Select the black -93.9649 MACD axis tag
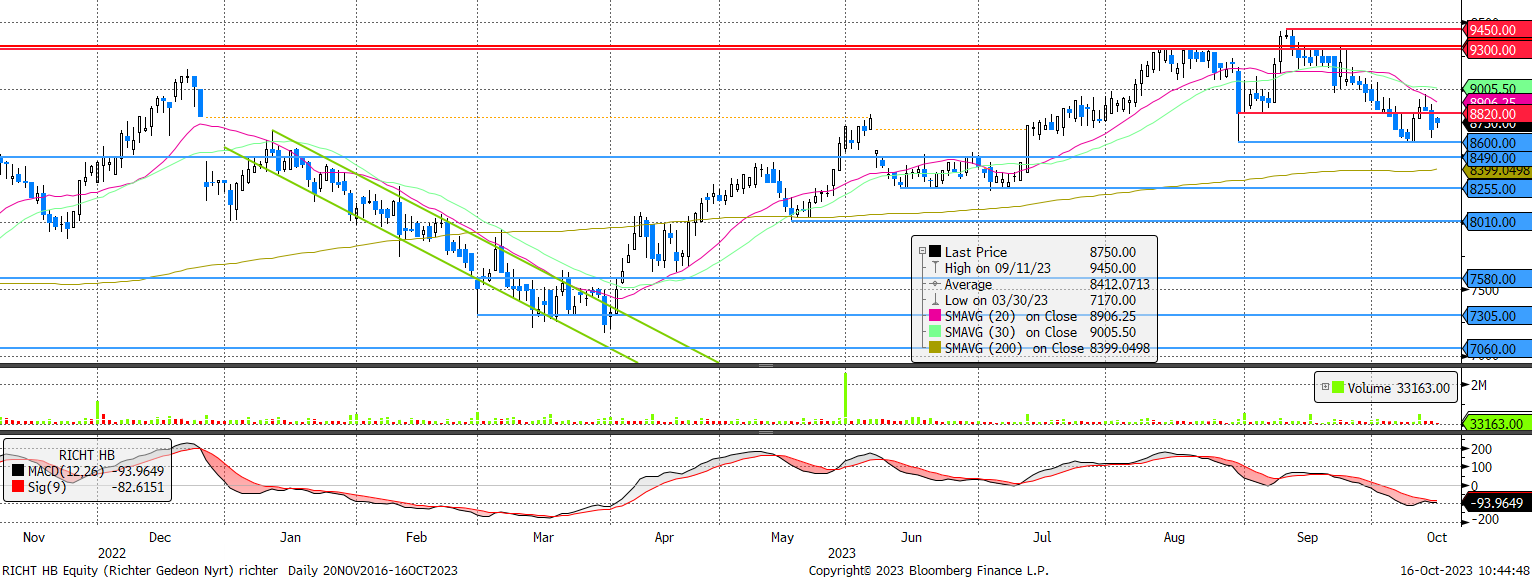Viewport: 1532px width, 579px height. coord(1496,503)
